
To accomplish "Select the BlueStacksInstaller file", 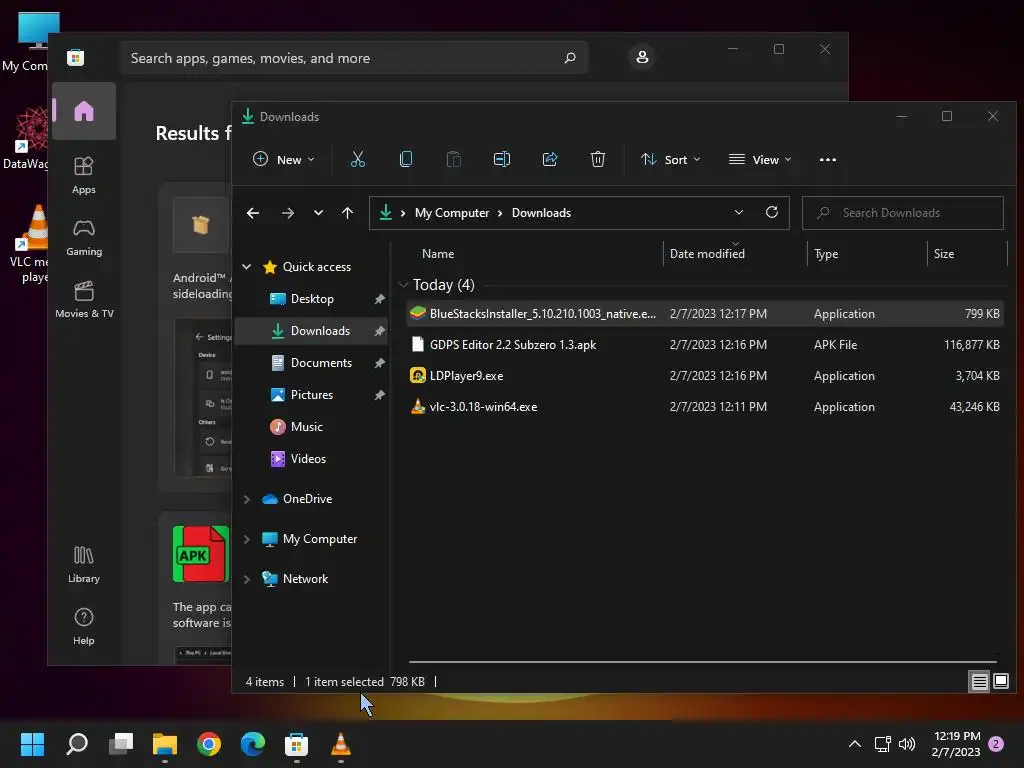I will click(x=706, y=313).
